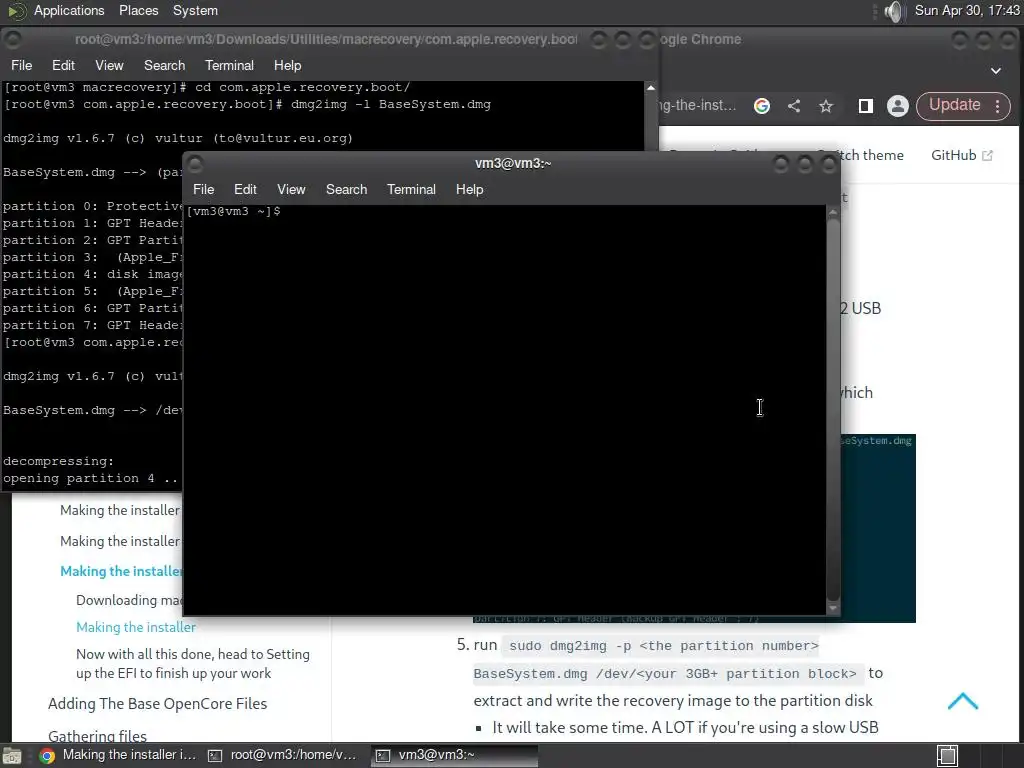This screenshot has height=768, width=1024.
Task: Open the Places menu in top panel
Action: 138,10
